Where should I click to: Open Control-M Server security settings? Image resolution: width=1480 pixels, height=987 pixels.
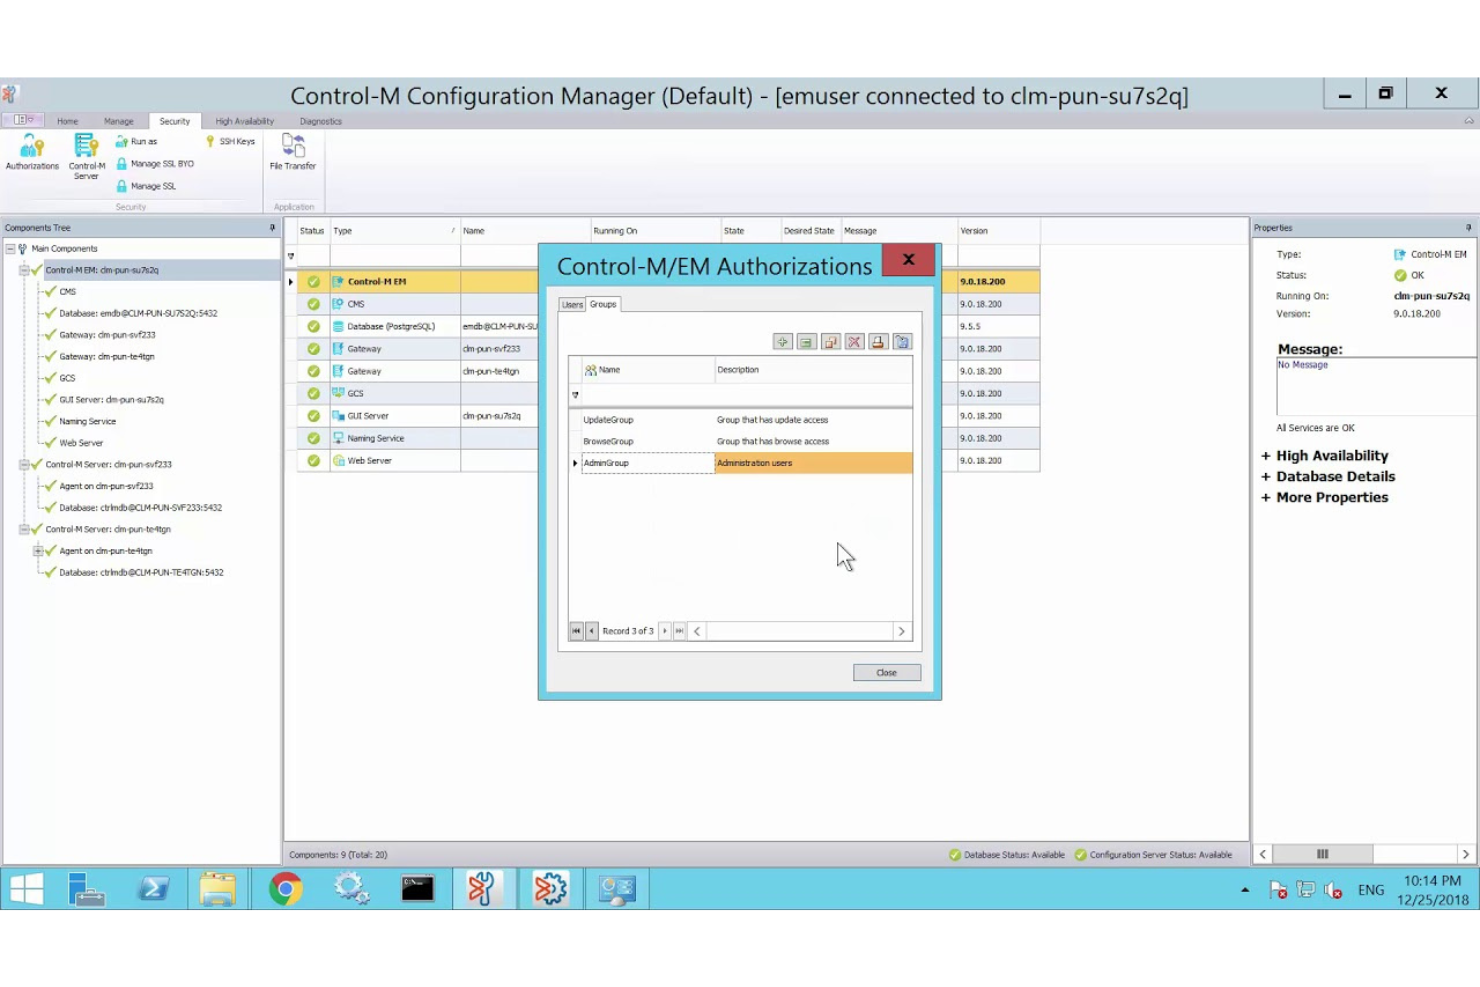[86, 157]
